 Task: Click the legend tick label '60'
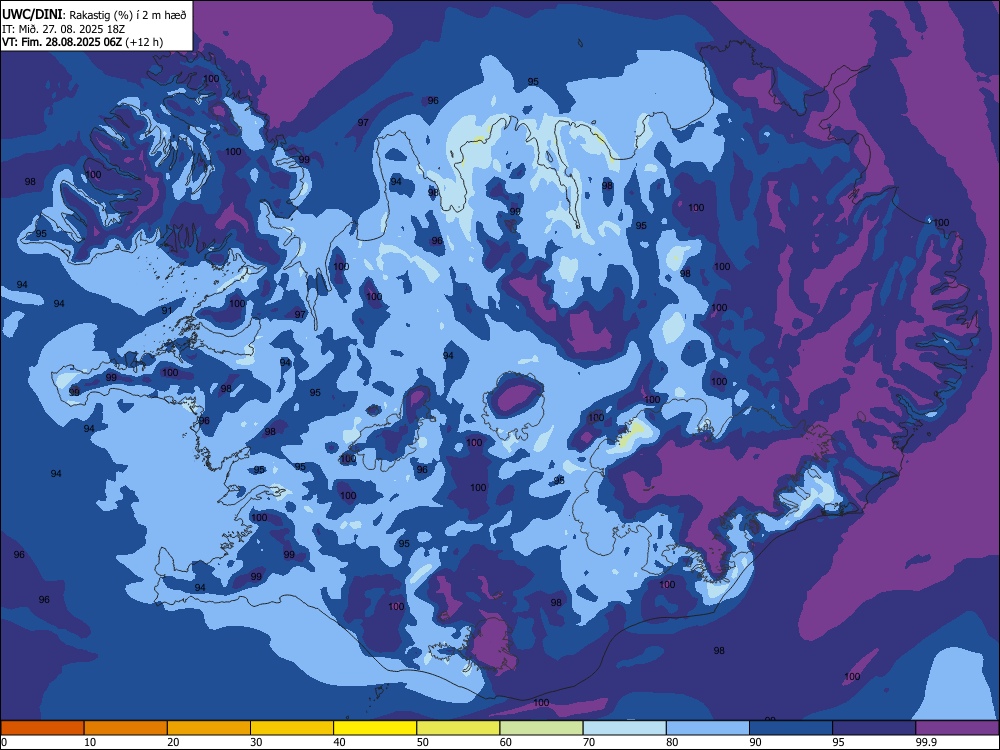tap(506, 742)
